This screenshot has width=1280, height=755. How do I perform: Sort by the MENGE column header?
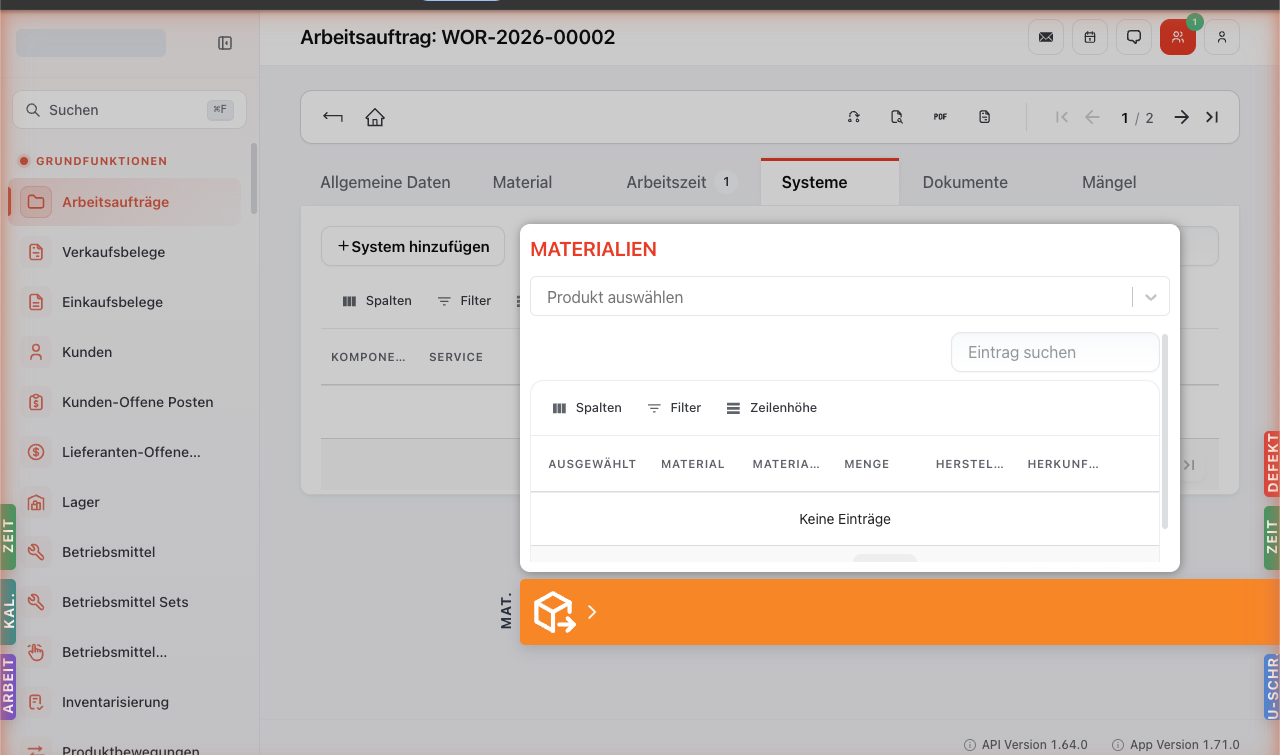pos(866,464)
